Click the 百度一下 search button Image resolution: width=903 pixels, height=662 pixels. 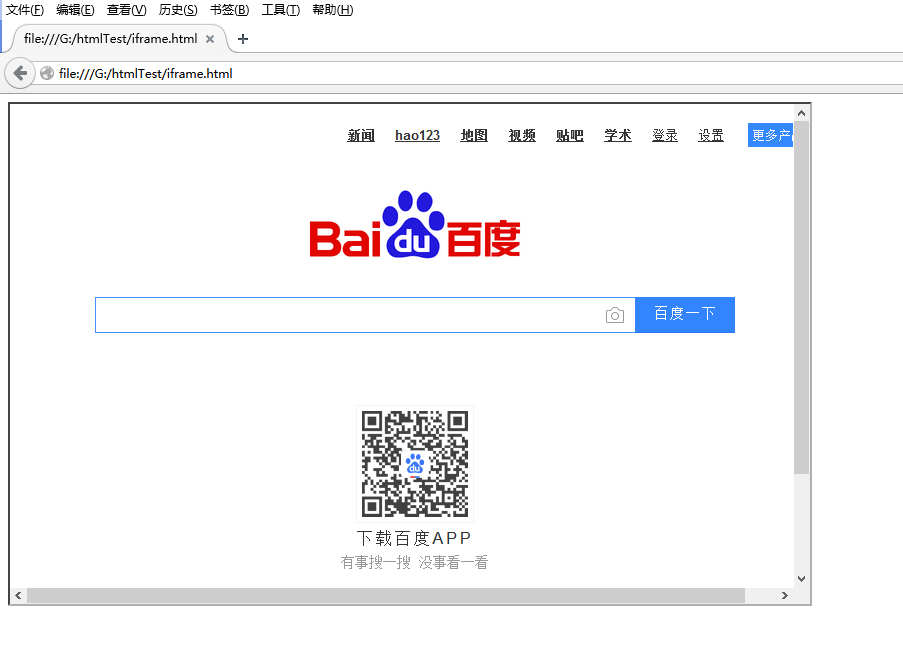click(x=684, y=314)
